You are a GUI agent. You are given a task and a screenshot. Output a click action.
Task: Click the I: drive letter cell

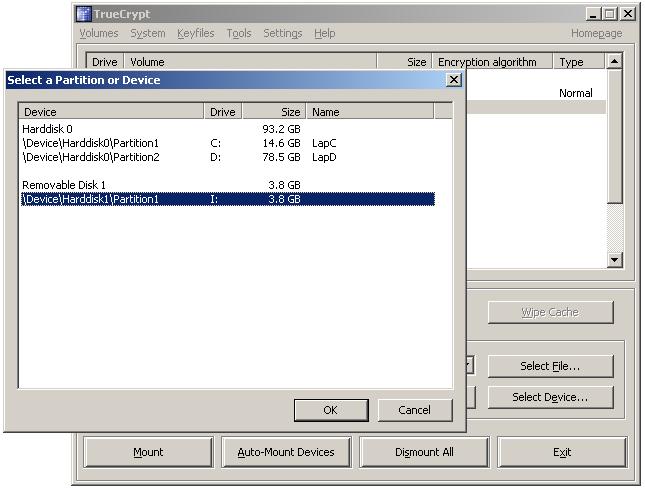(214, 199)
